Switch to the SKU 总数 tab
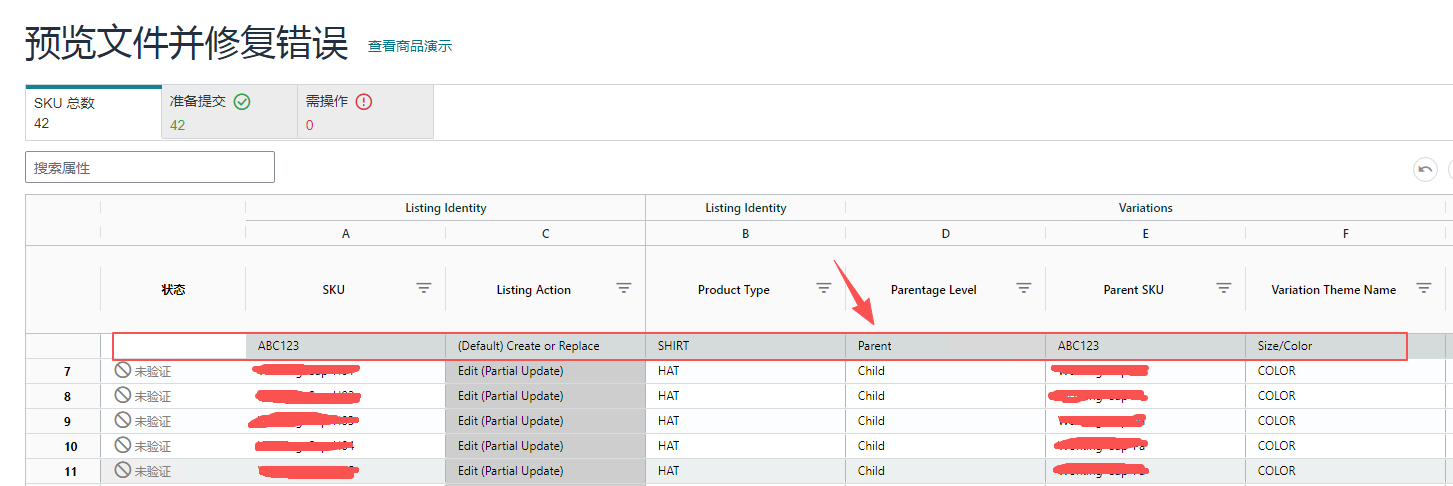 [93, 112]
